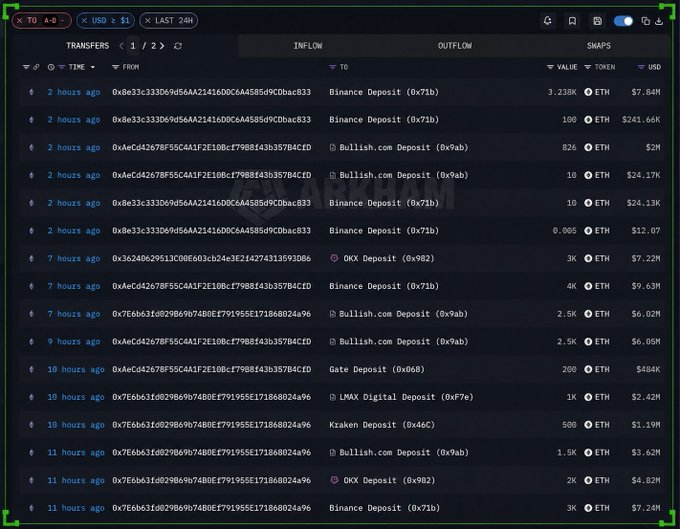Viewport: 680px width, 529px height.
Task: Refresh the transfers list
Action: pyautogui.click(x=178, y=46)
